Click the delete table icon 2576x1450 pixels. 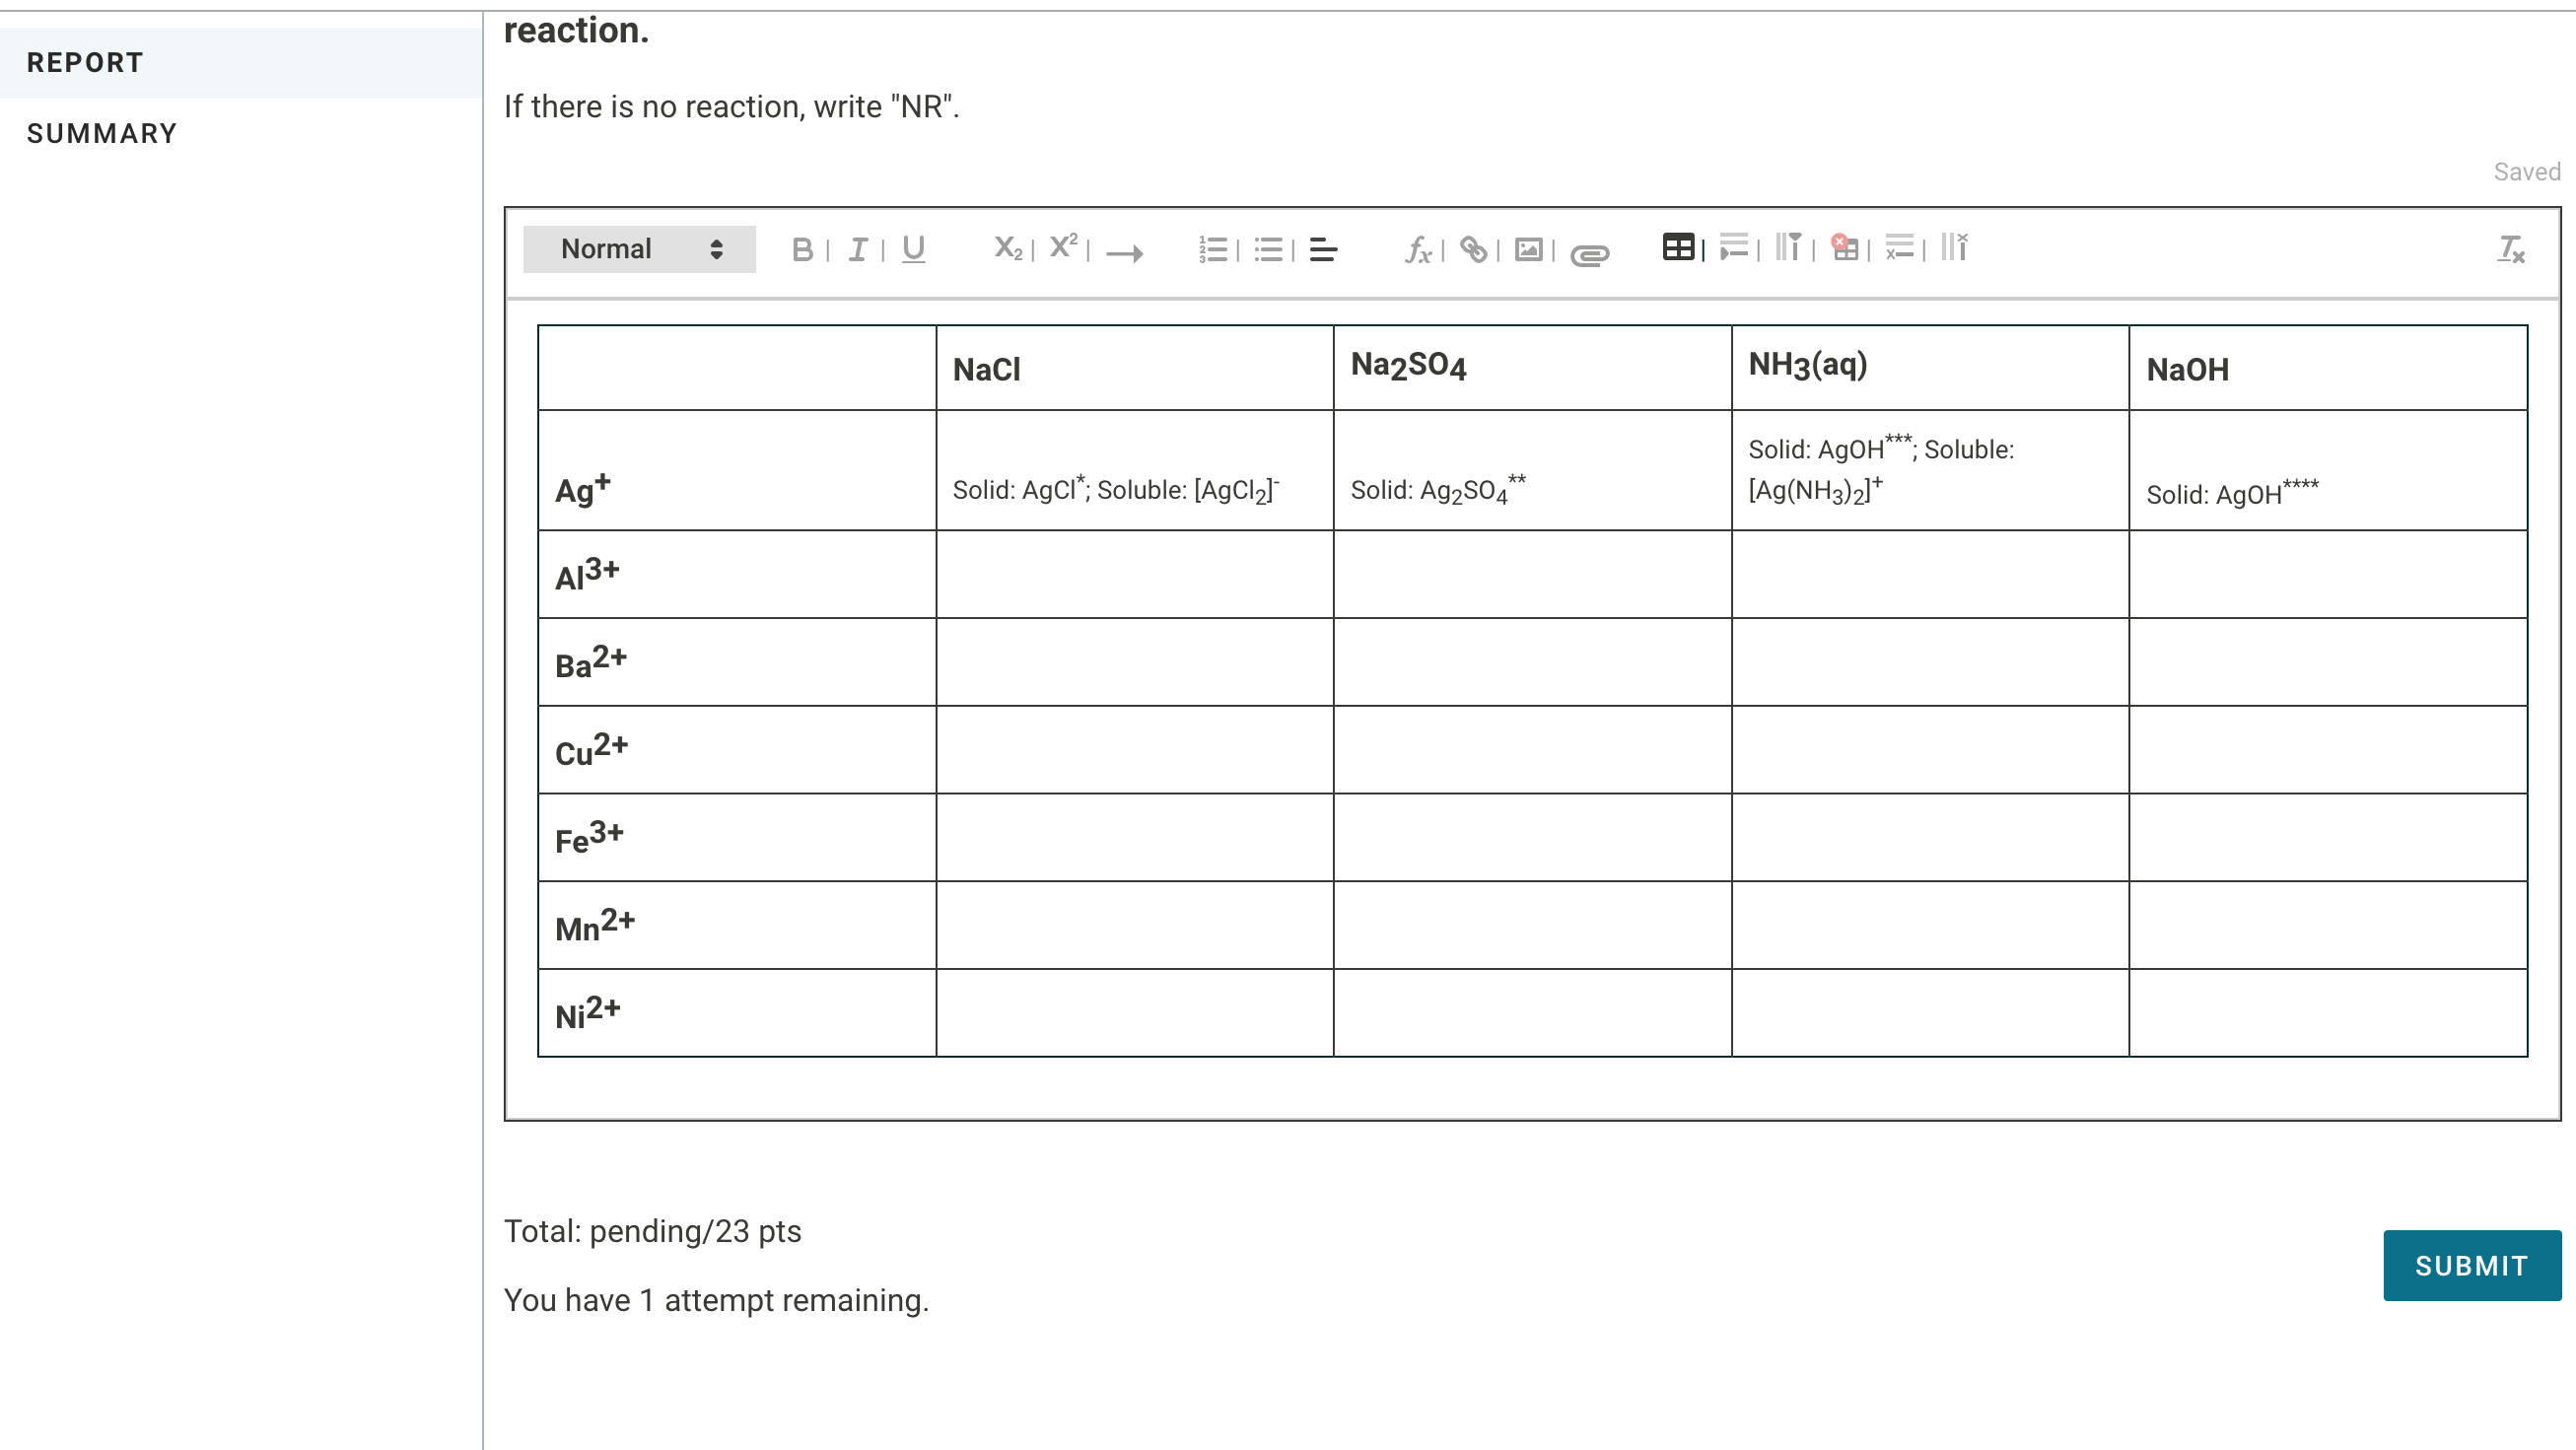pyautogui.click(x=1844, y=247)
